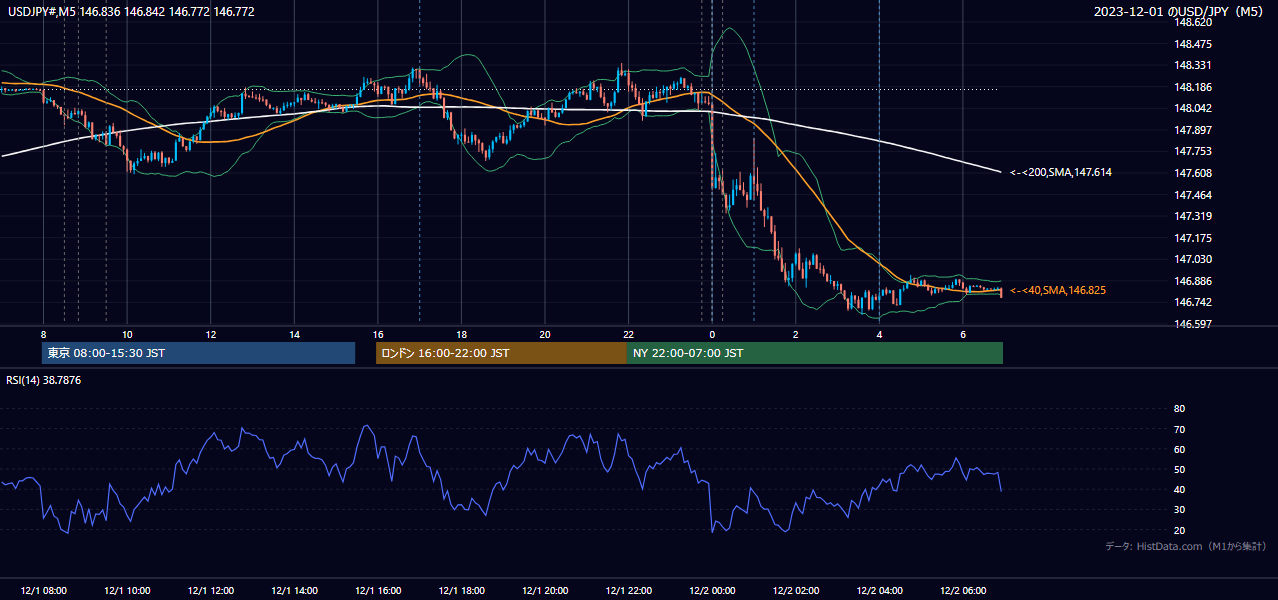Click the bottom time label 12/1 20:00
The width and height of the screenshot is (1278, 600).
(545, 591)
